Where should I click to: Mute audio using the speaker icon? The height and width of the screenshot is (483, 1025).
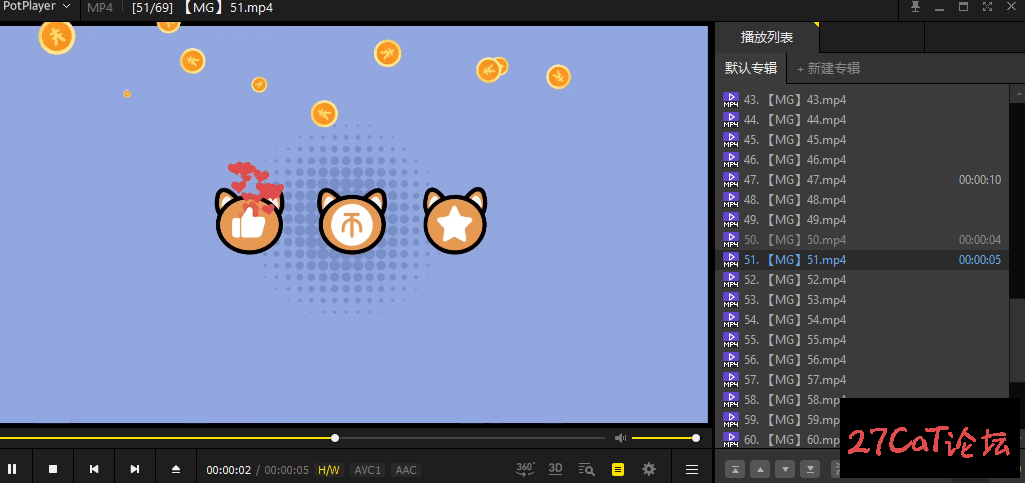620,438
